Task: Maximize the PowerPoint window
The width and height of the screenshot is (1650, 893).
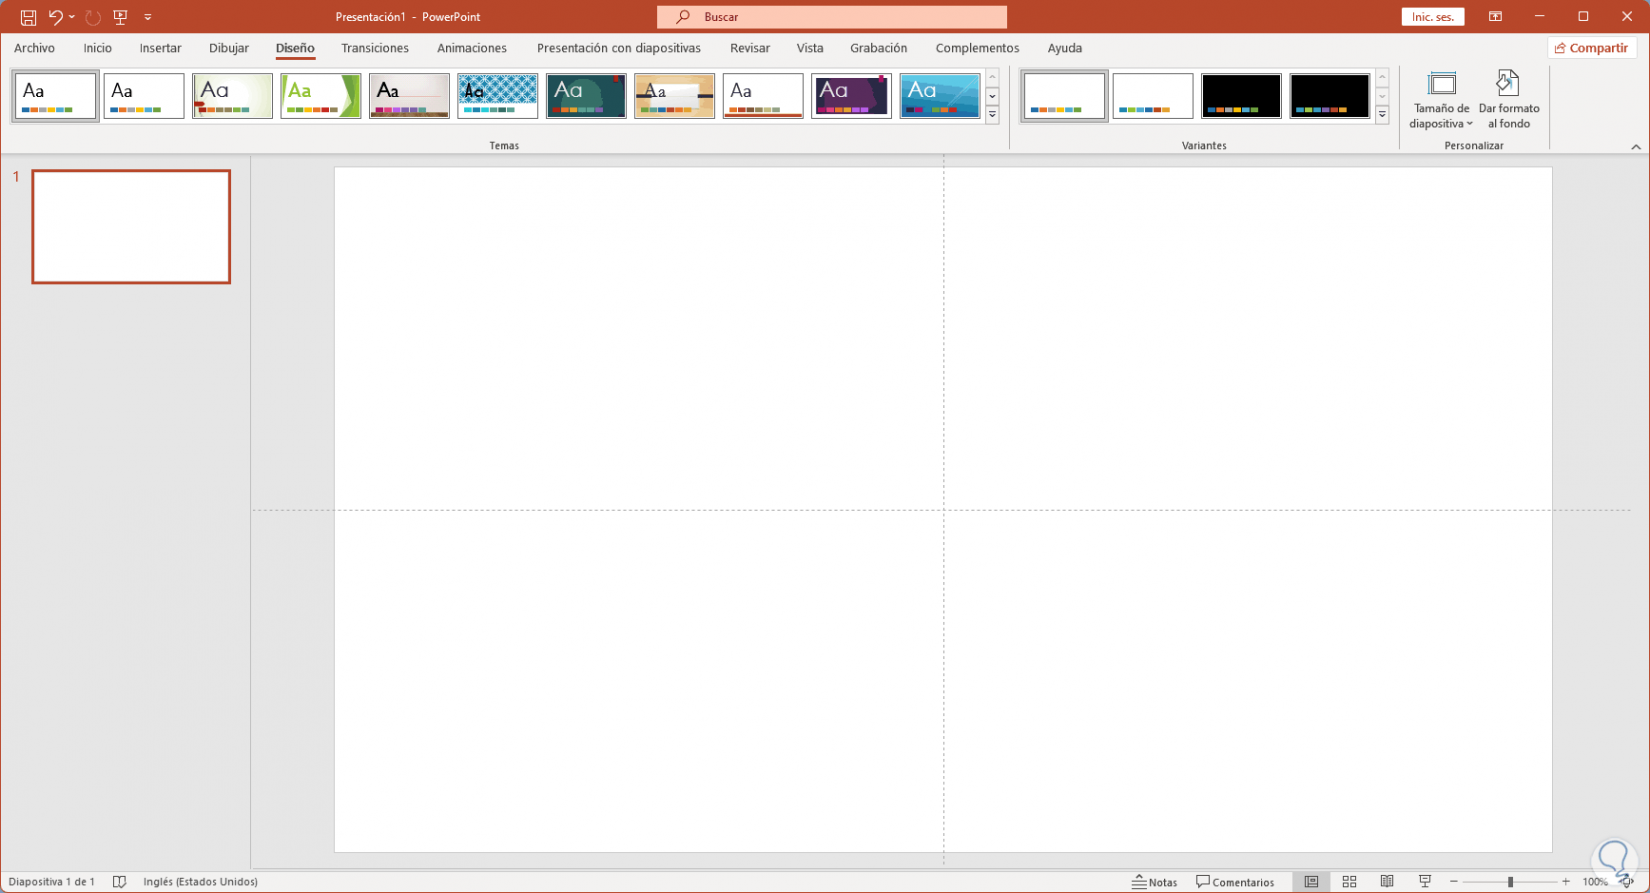Action: point(1583,17)
